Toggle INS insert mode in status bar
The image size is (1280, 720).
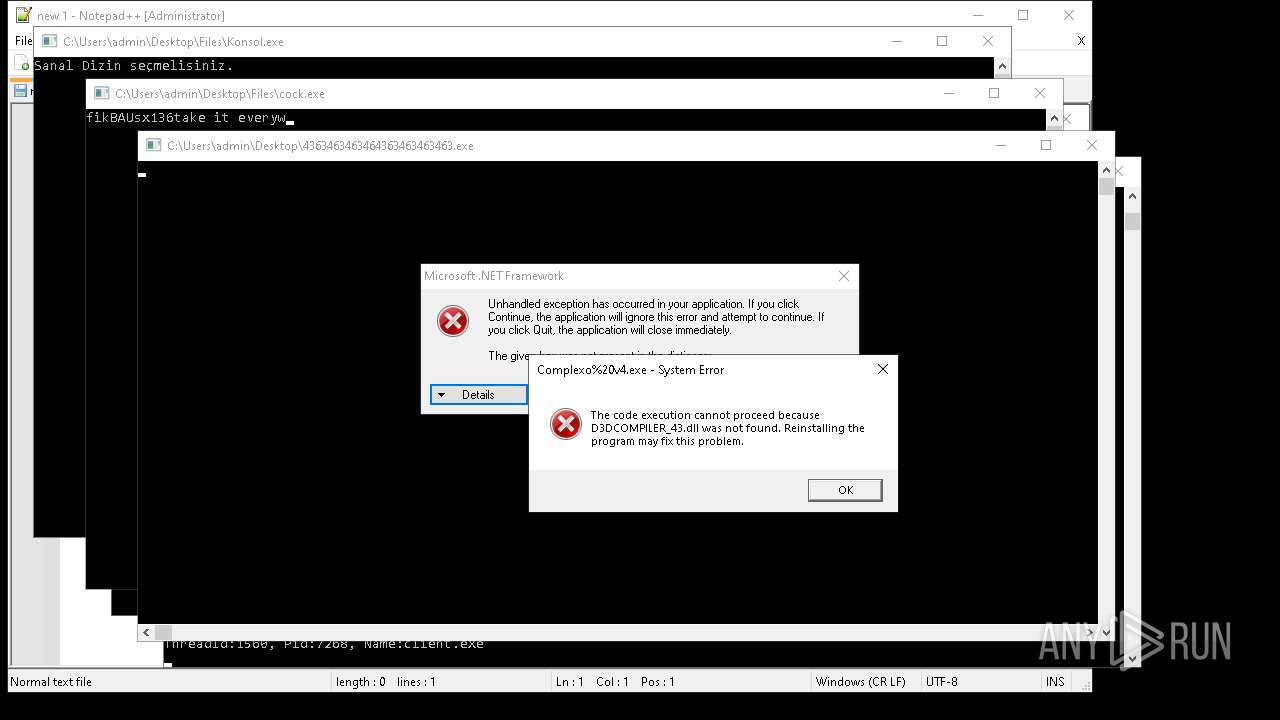[x=1055, y=682]
